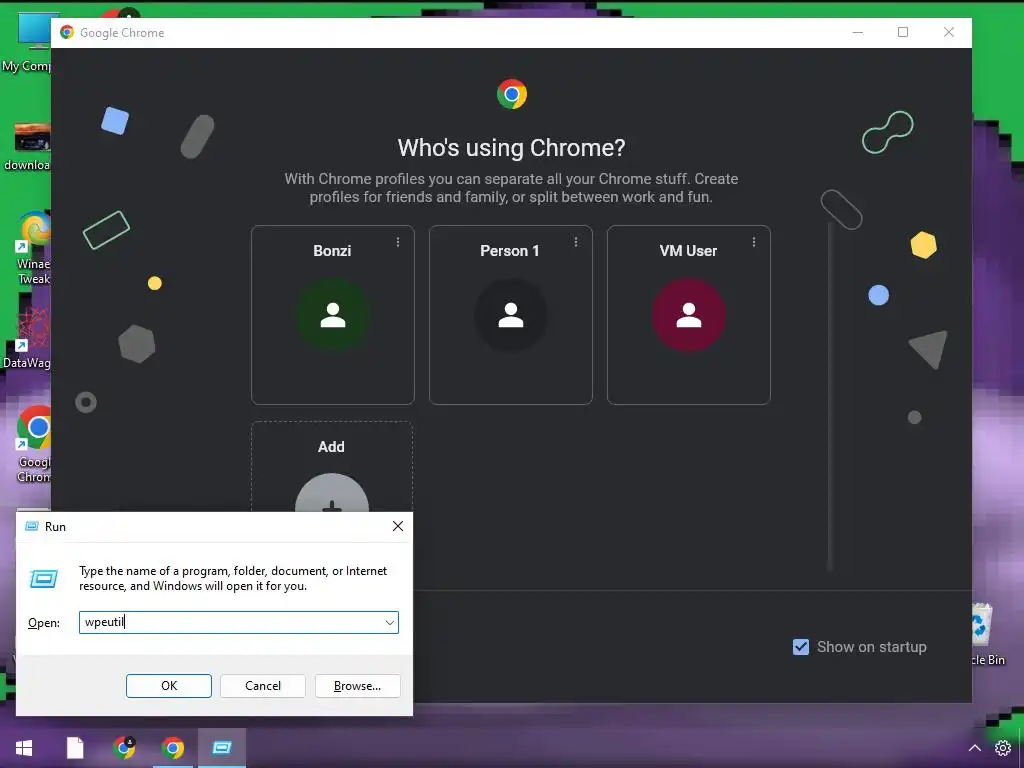
Task: Open more options for VM User profile
Action: pos(754,242)
